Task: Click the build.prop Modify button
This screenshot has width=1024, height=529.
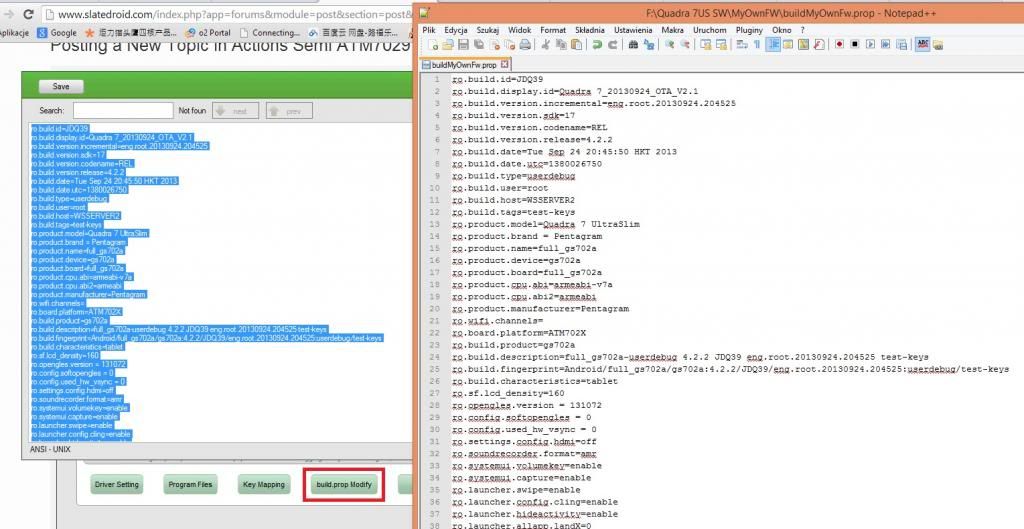Action: point(344,485)
